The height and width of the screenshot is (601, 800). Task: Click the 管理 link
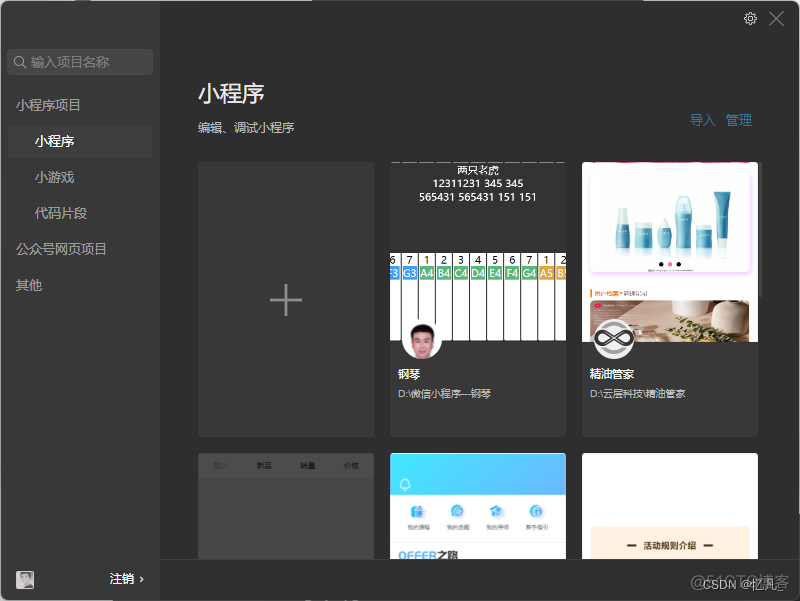click(739, 119)
